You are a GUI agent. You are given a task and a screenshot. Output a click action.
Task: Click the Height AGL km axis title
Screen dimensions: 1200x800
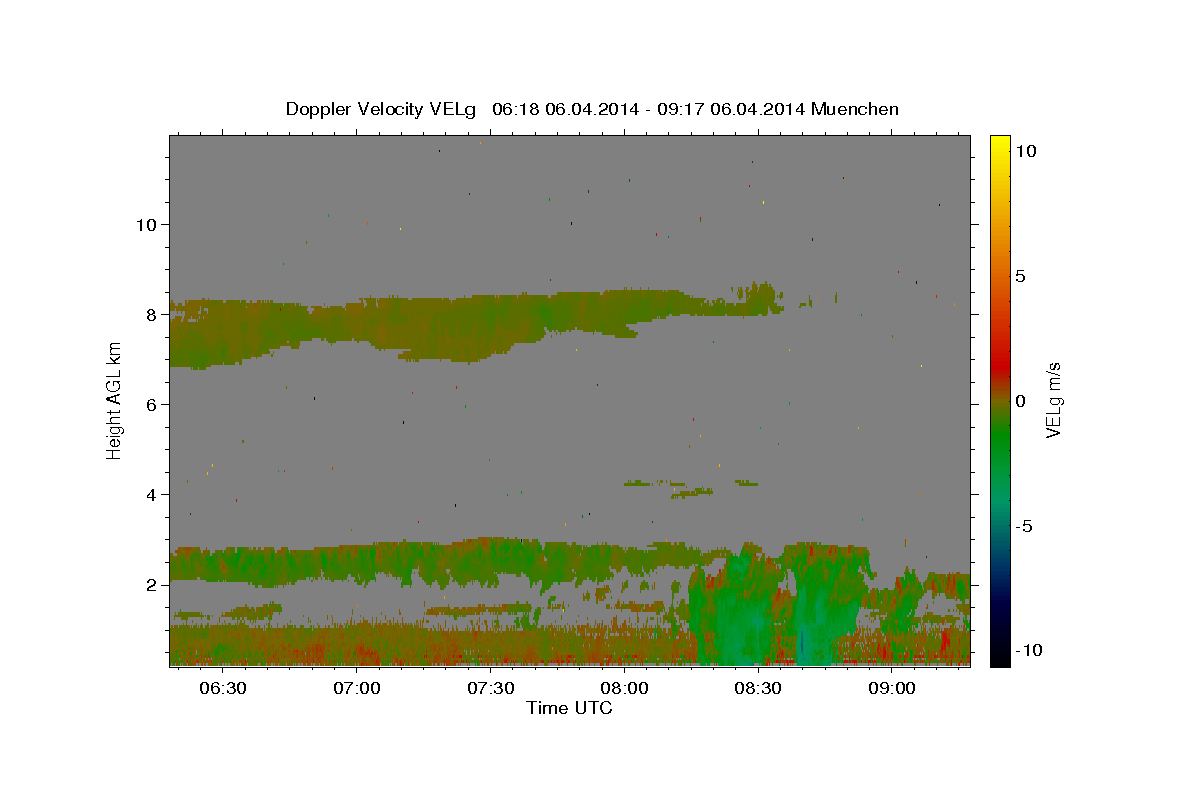click(114, 400)
